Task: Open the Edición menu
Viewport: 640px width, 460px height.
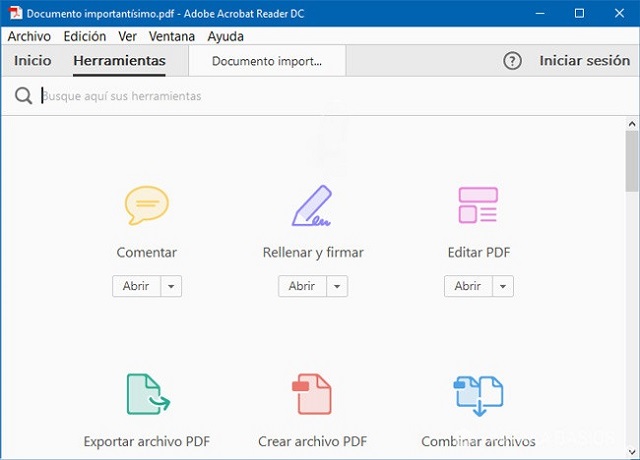Action: [x=85, y=36]
